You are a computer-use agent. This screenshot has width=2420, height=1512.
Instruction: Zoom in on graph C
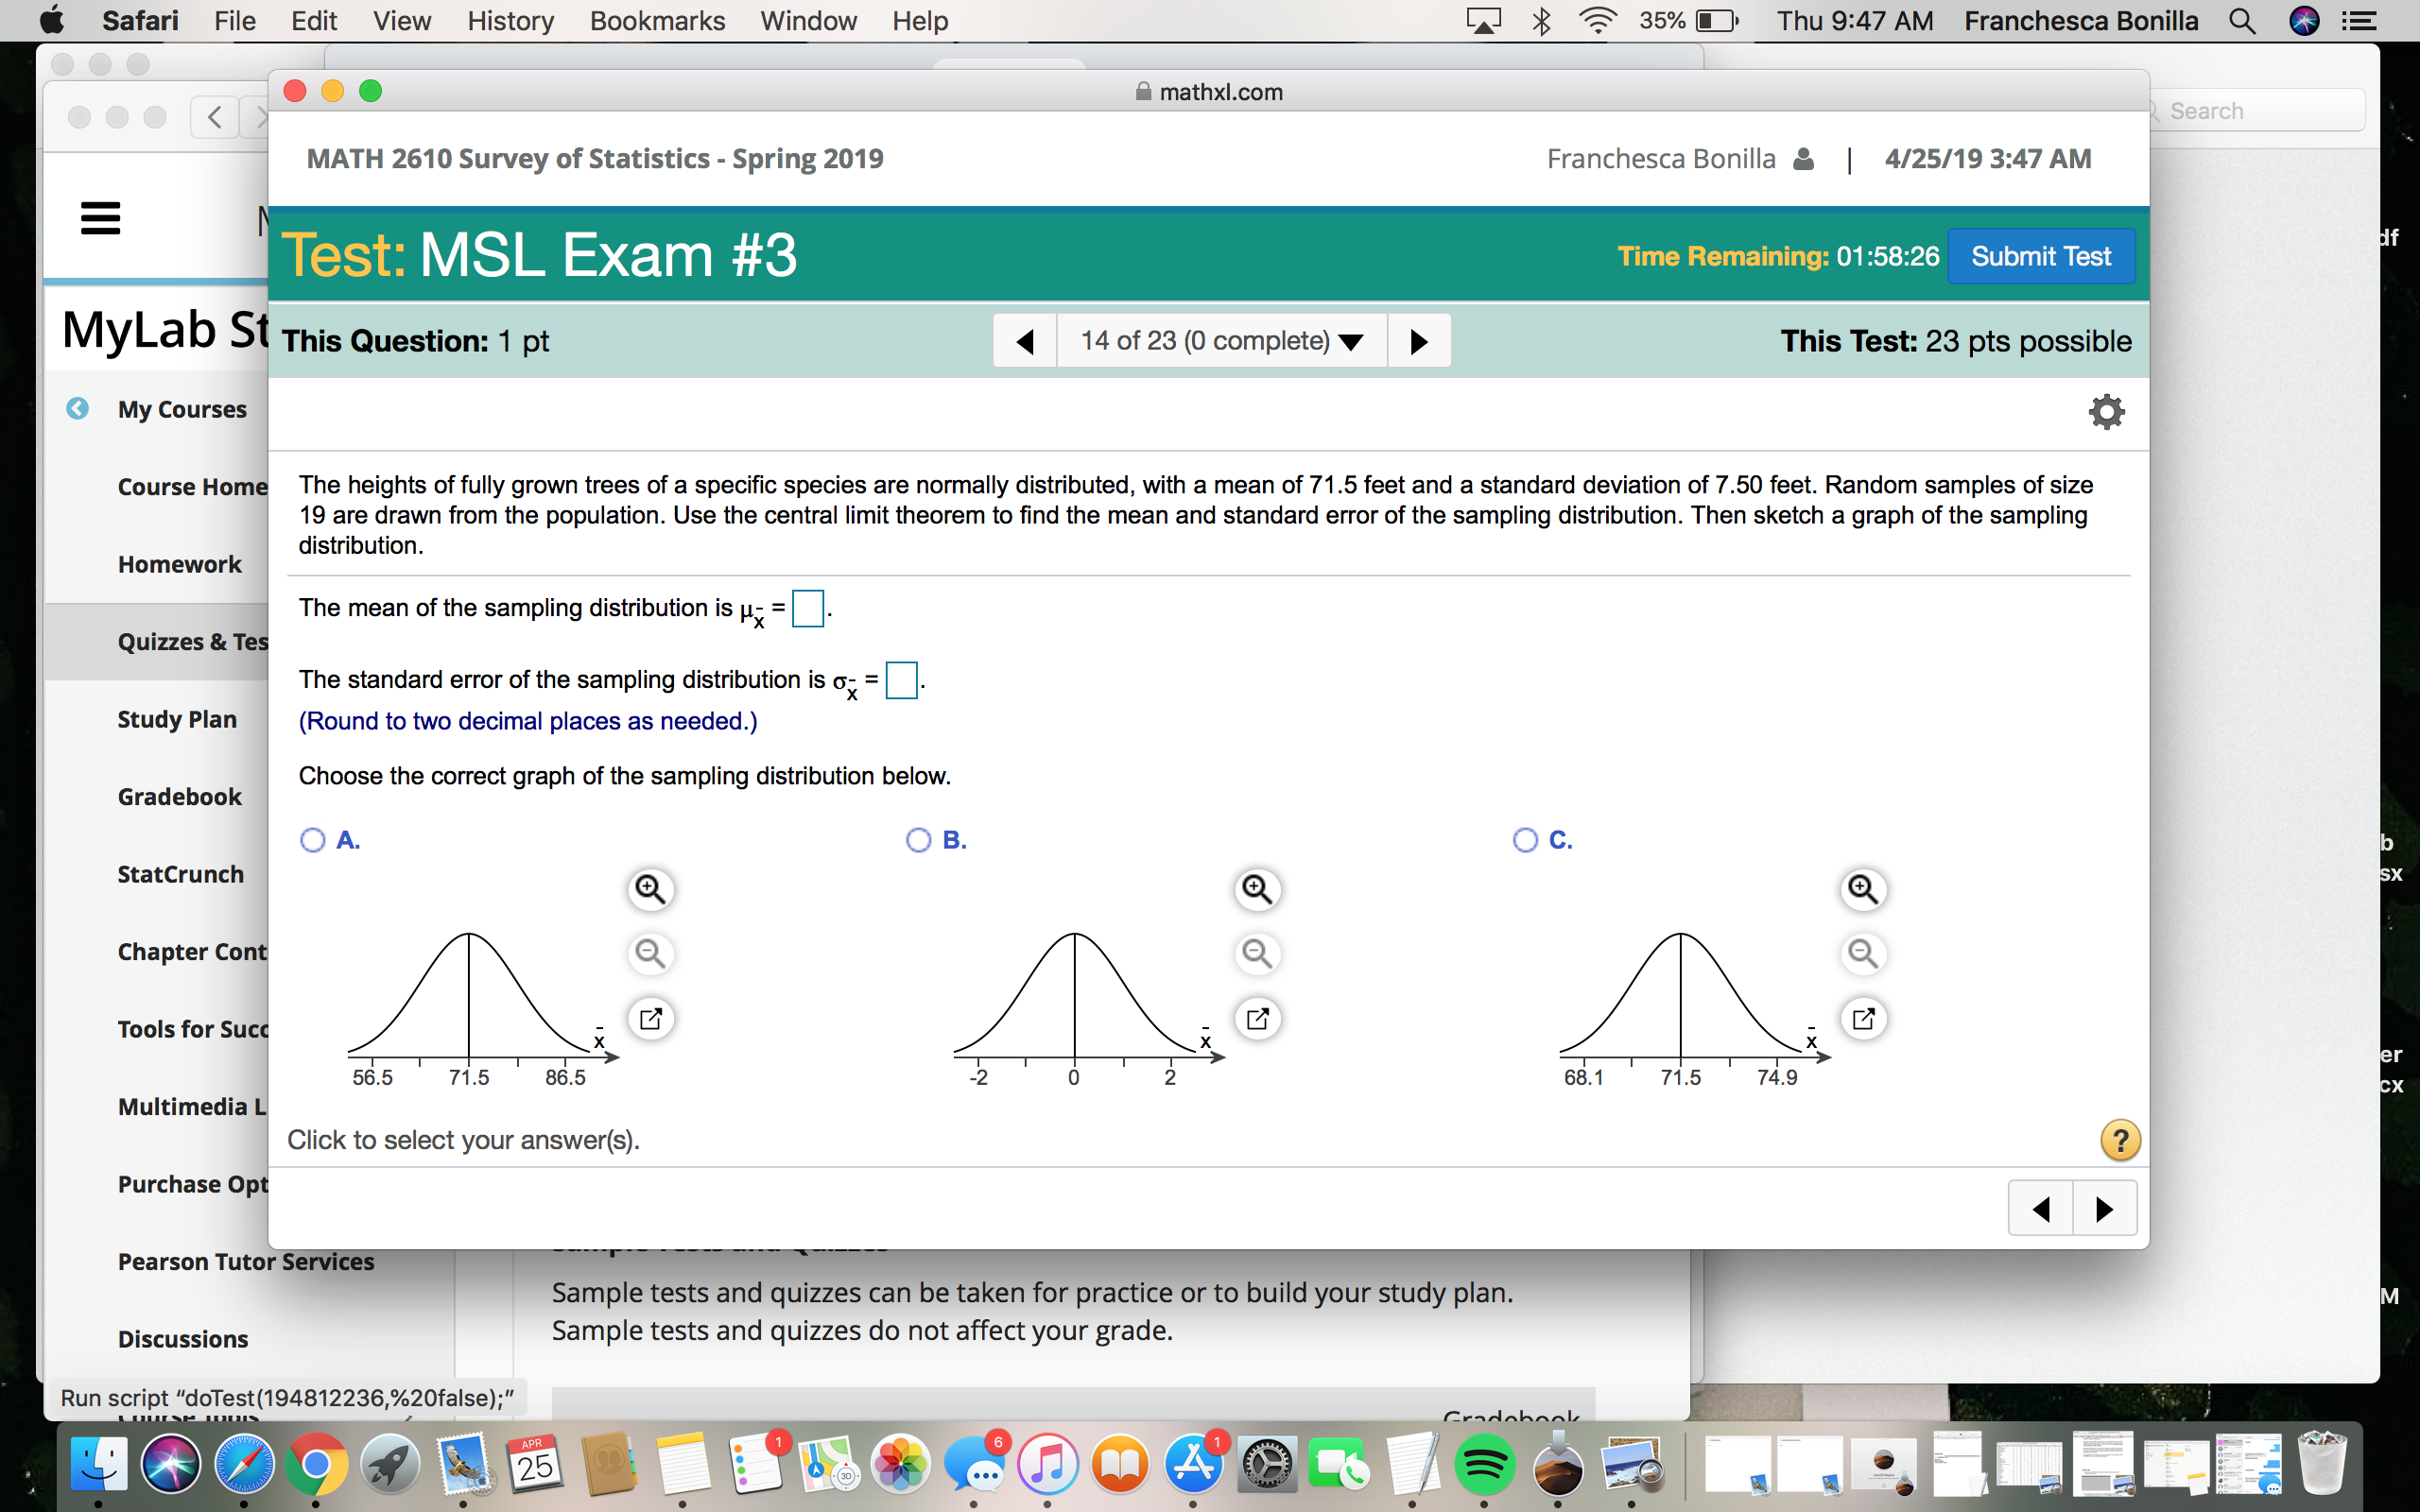1863,889
